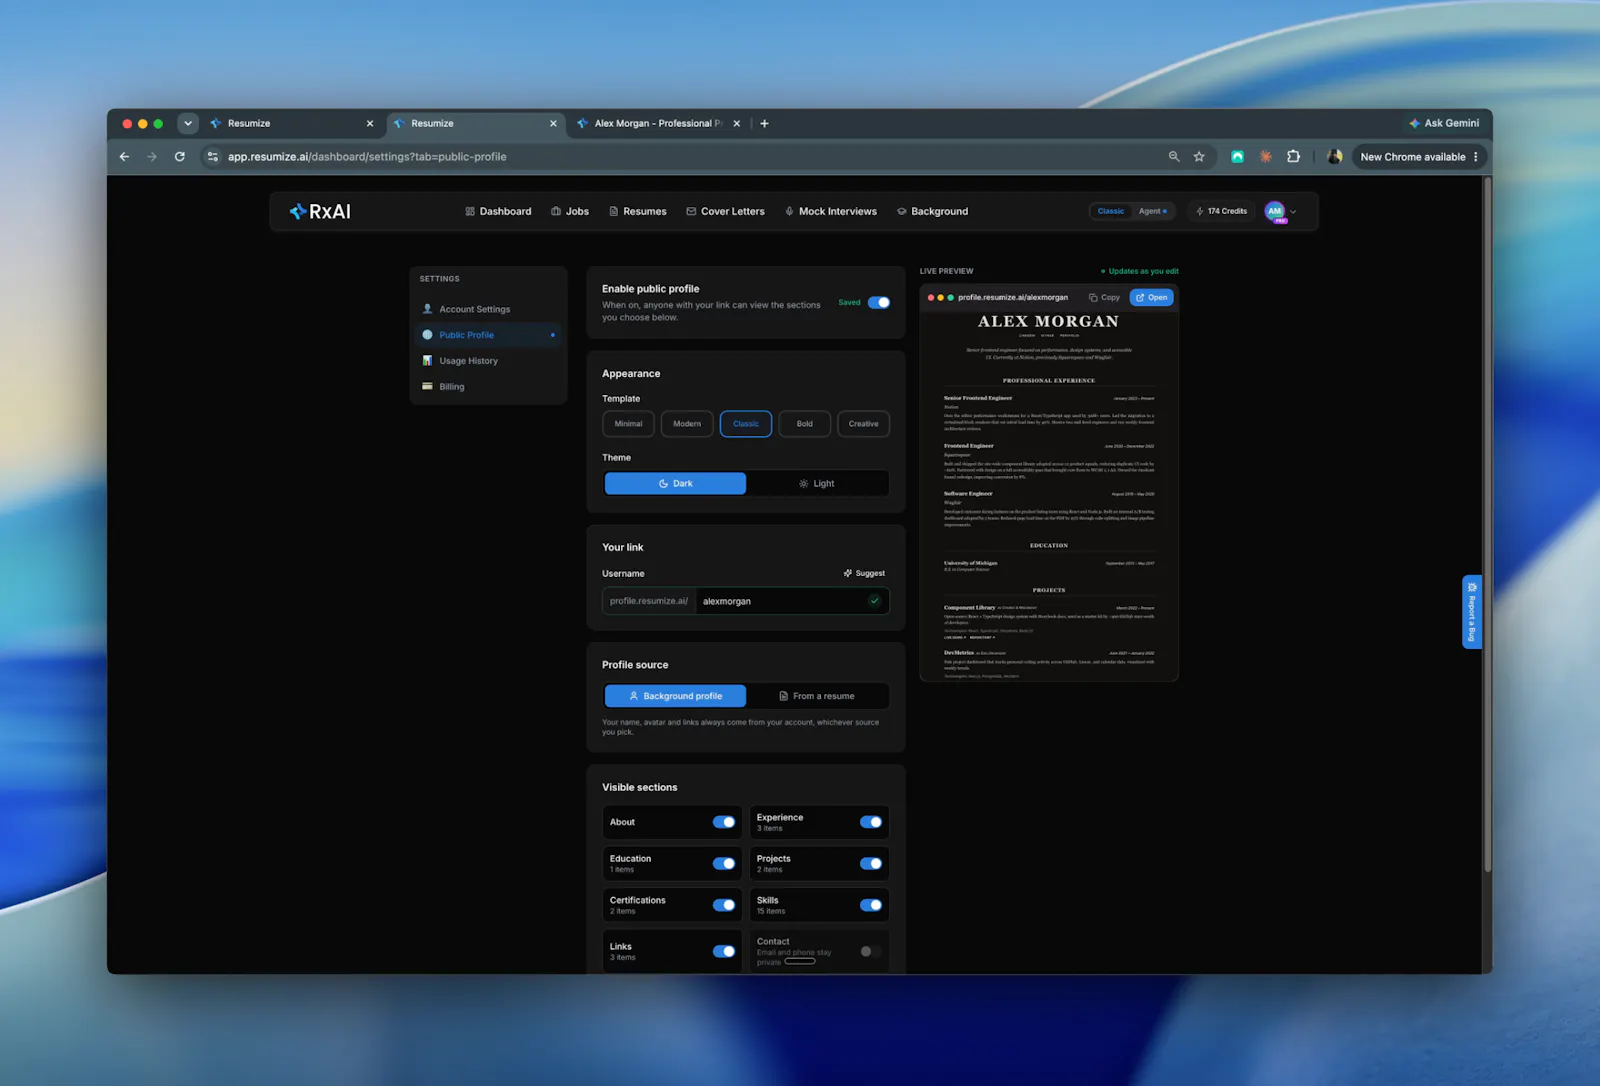Open Background in the top navigation

point(932,211)
